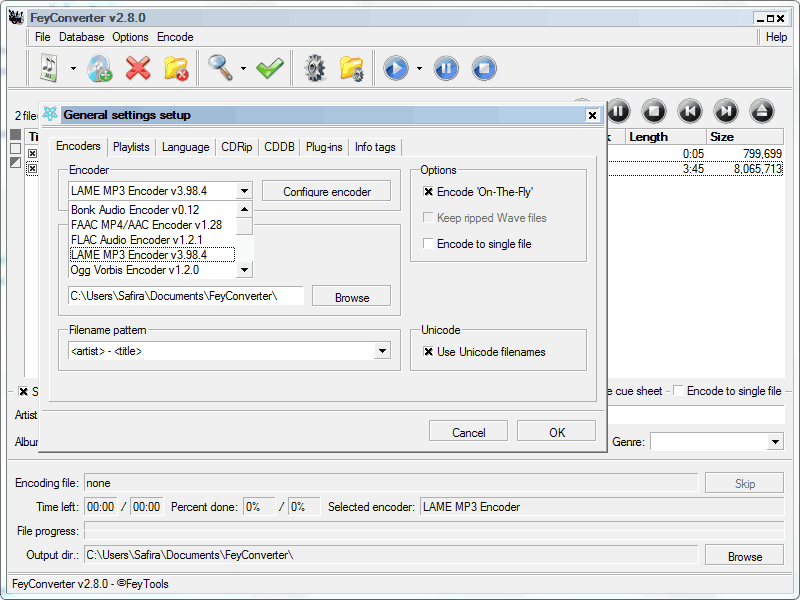The width and height of the screenshot is (800, 600).
Task: Collapse the LAME MP3 Encoder combo box
Action: [244, 191]
